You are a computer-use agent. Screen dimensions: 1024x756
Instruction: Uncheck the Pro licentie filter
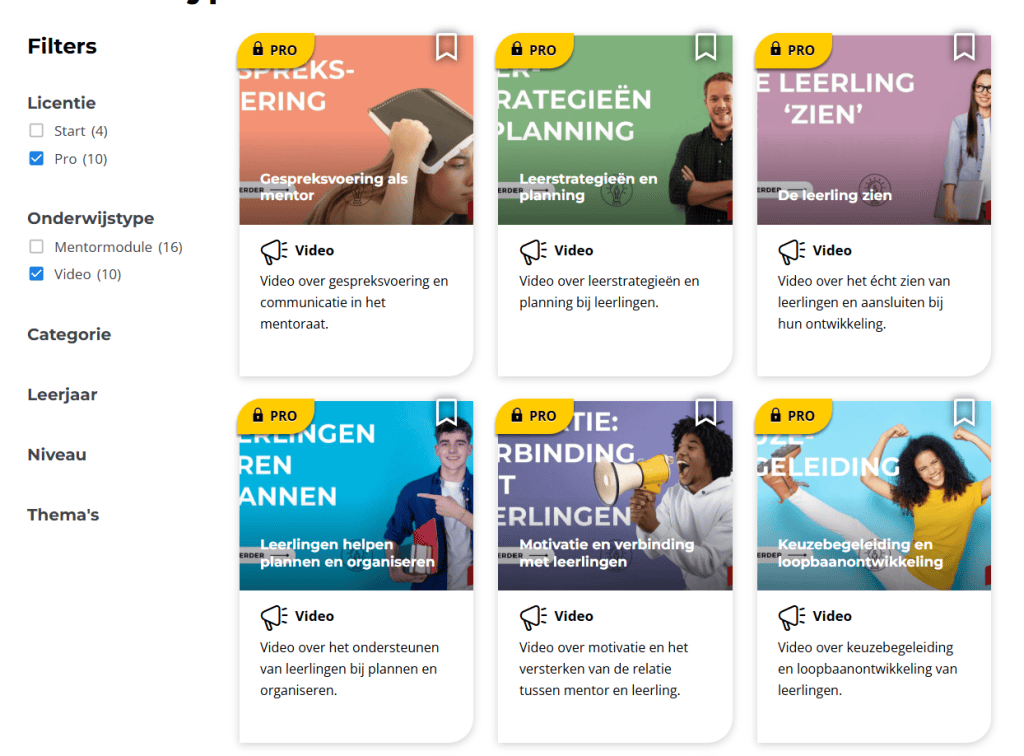[37, 159]
